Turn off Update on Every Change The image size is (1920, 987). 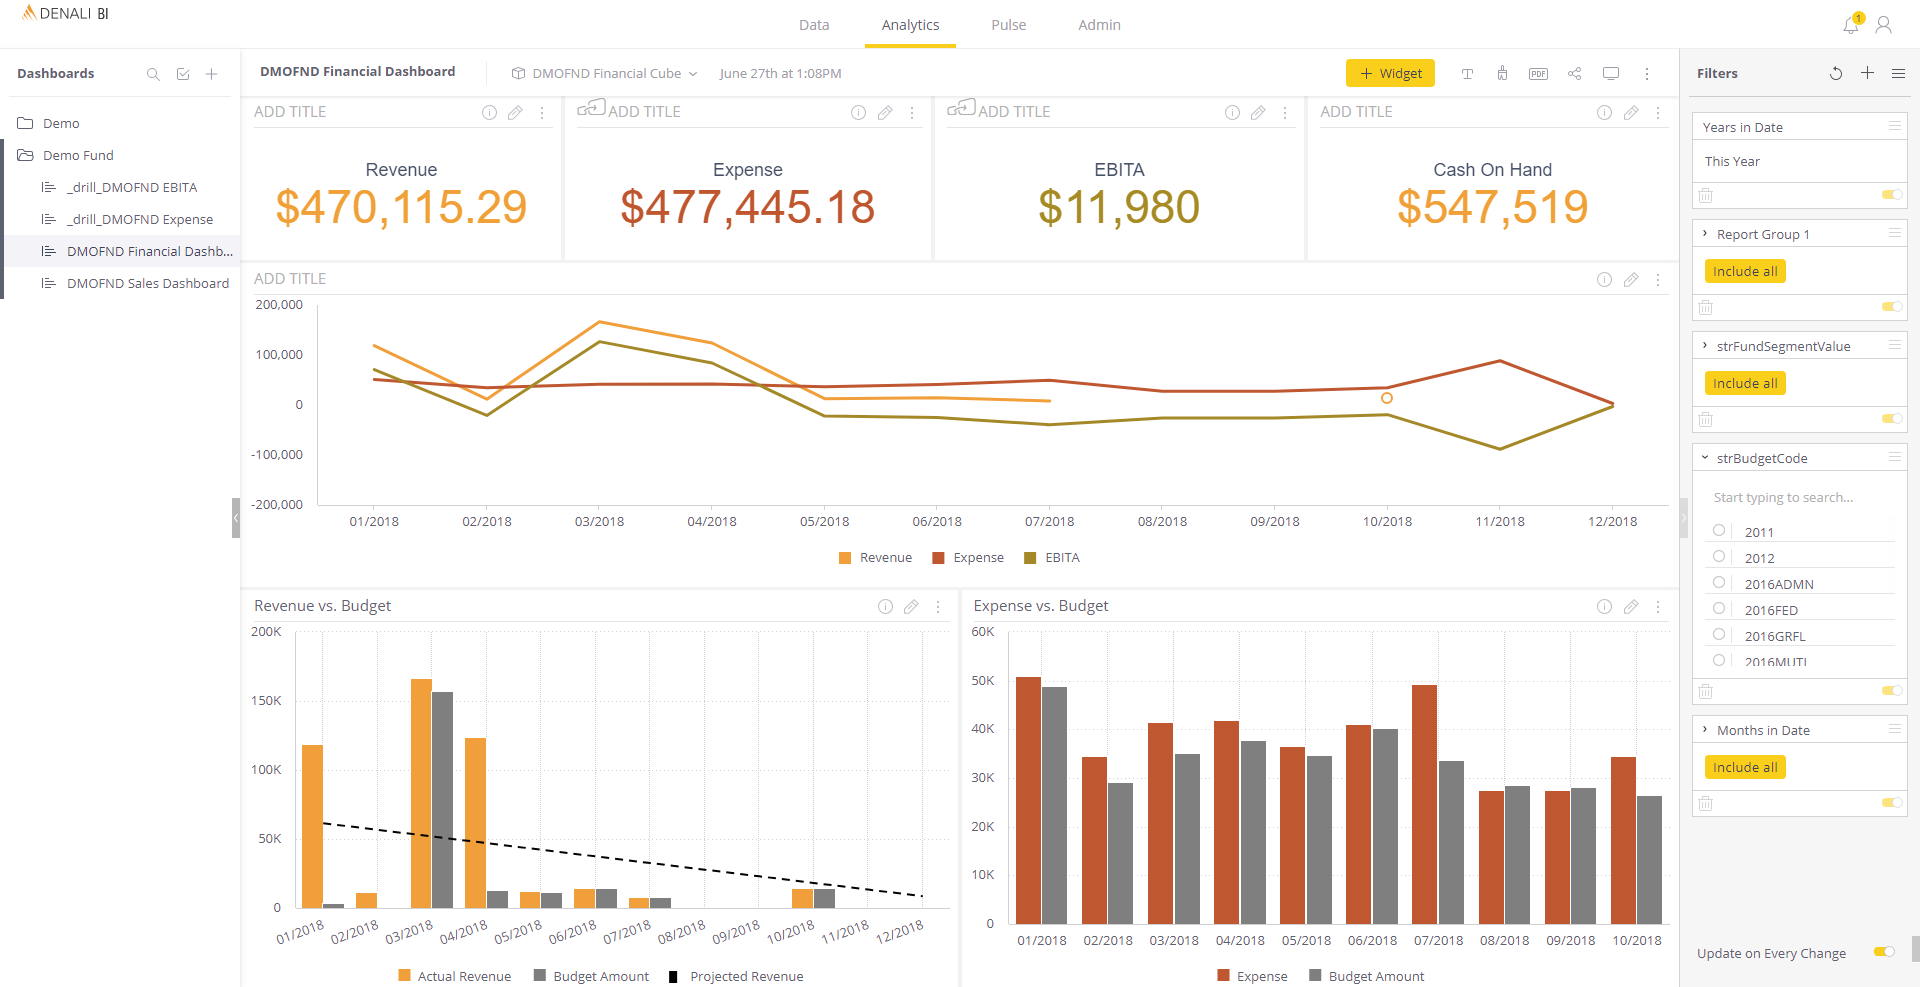(x=1886, y=953)
